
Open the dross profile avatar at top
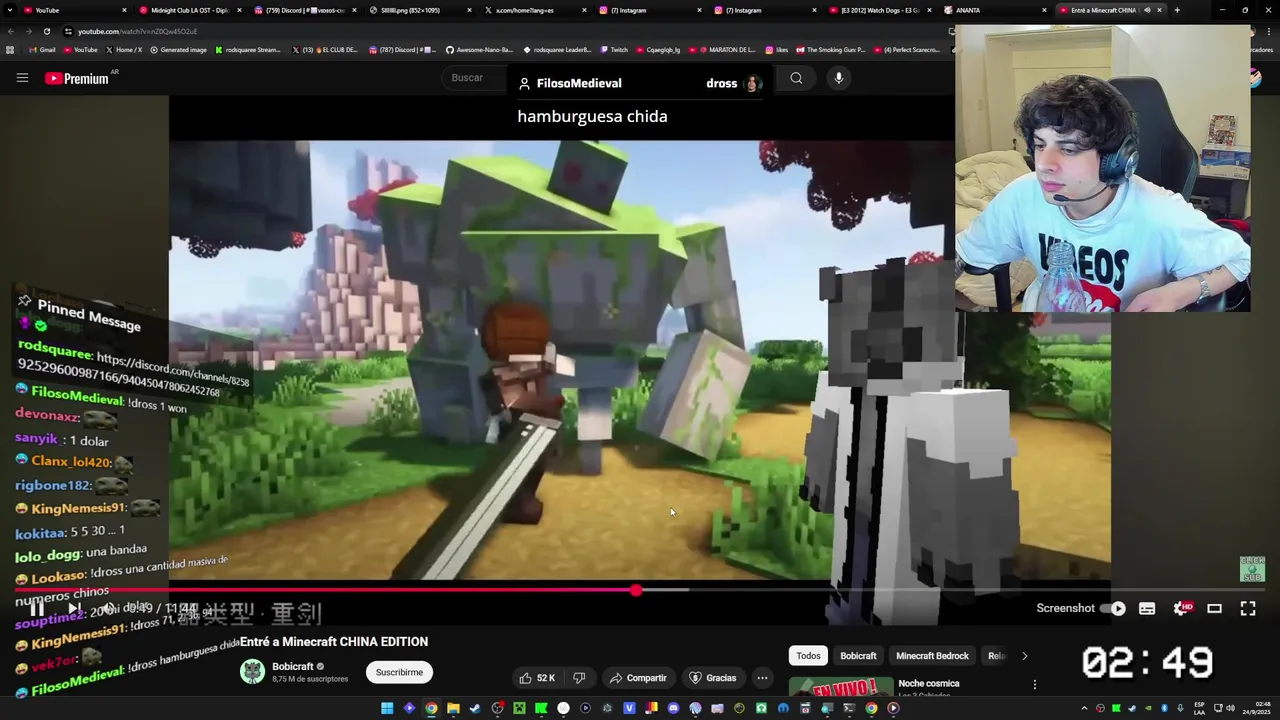752,83
